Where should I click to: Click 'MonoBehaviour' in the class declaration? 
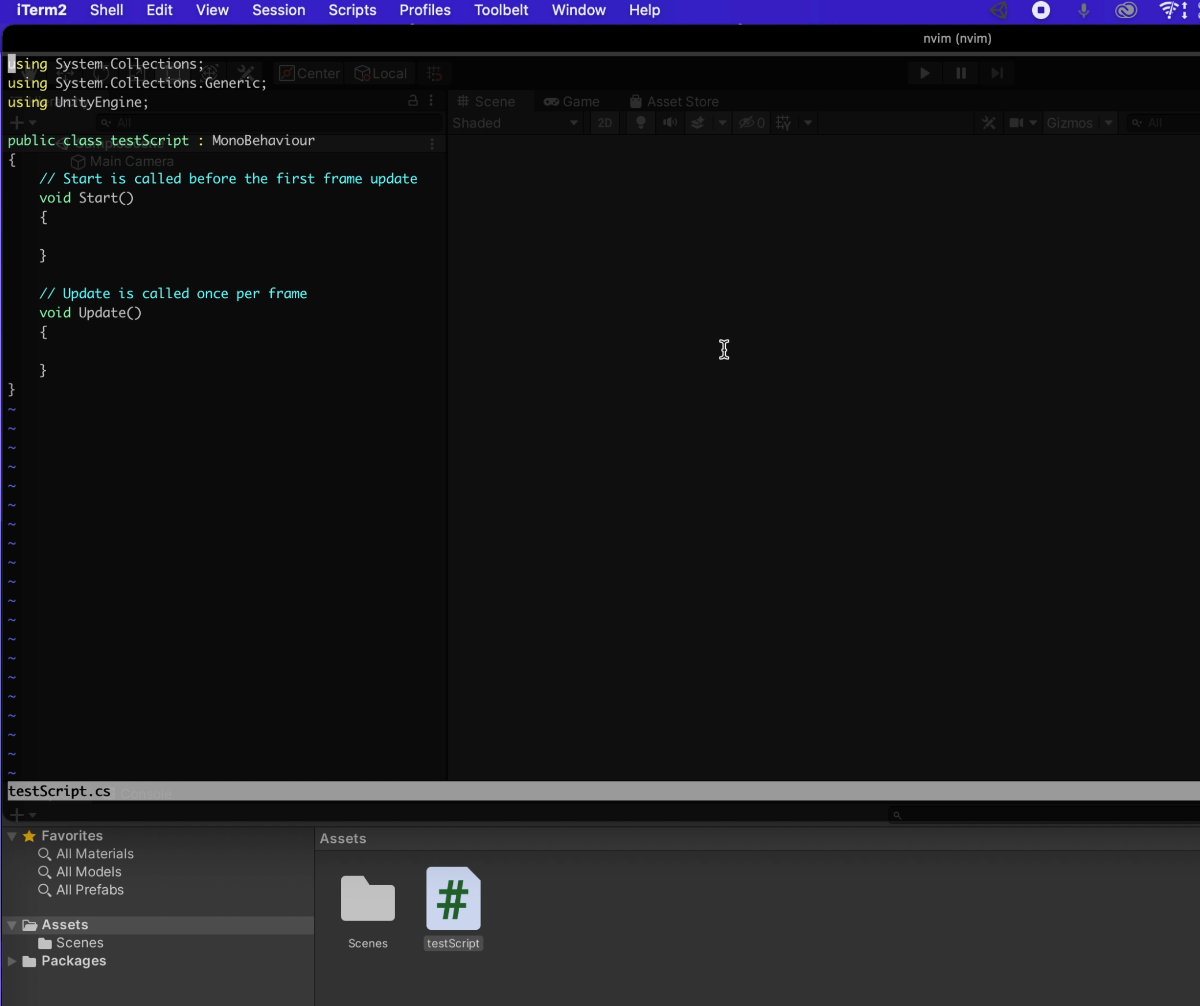click(x=263, y=141)
